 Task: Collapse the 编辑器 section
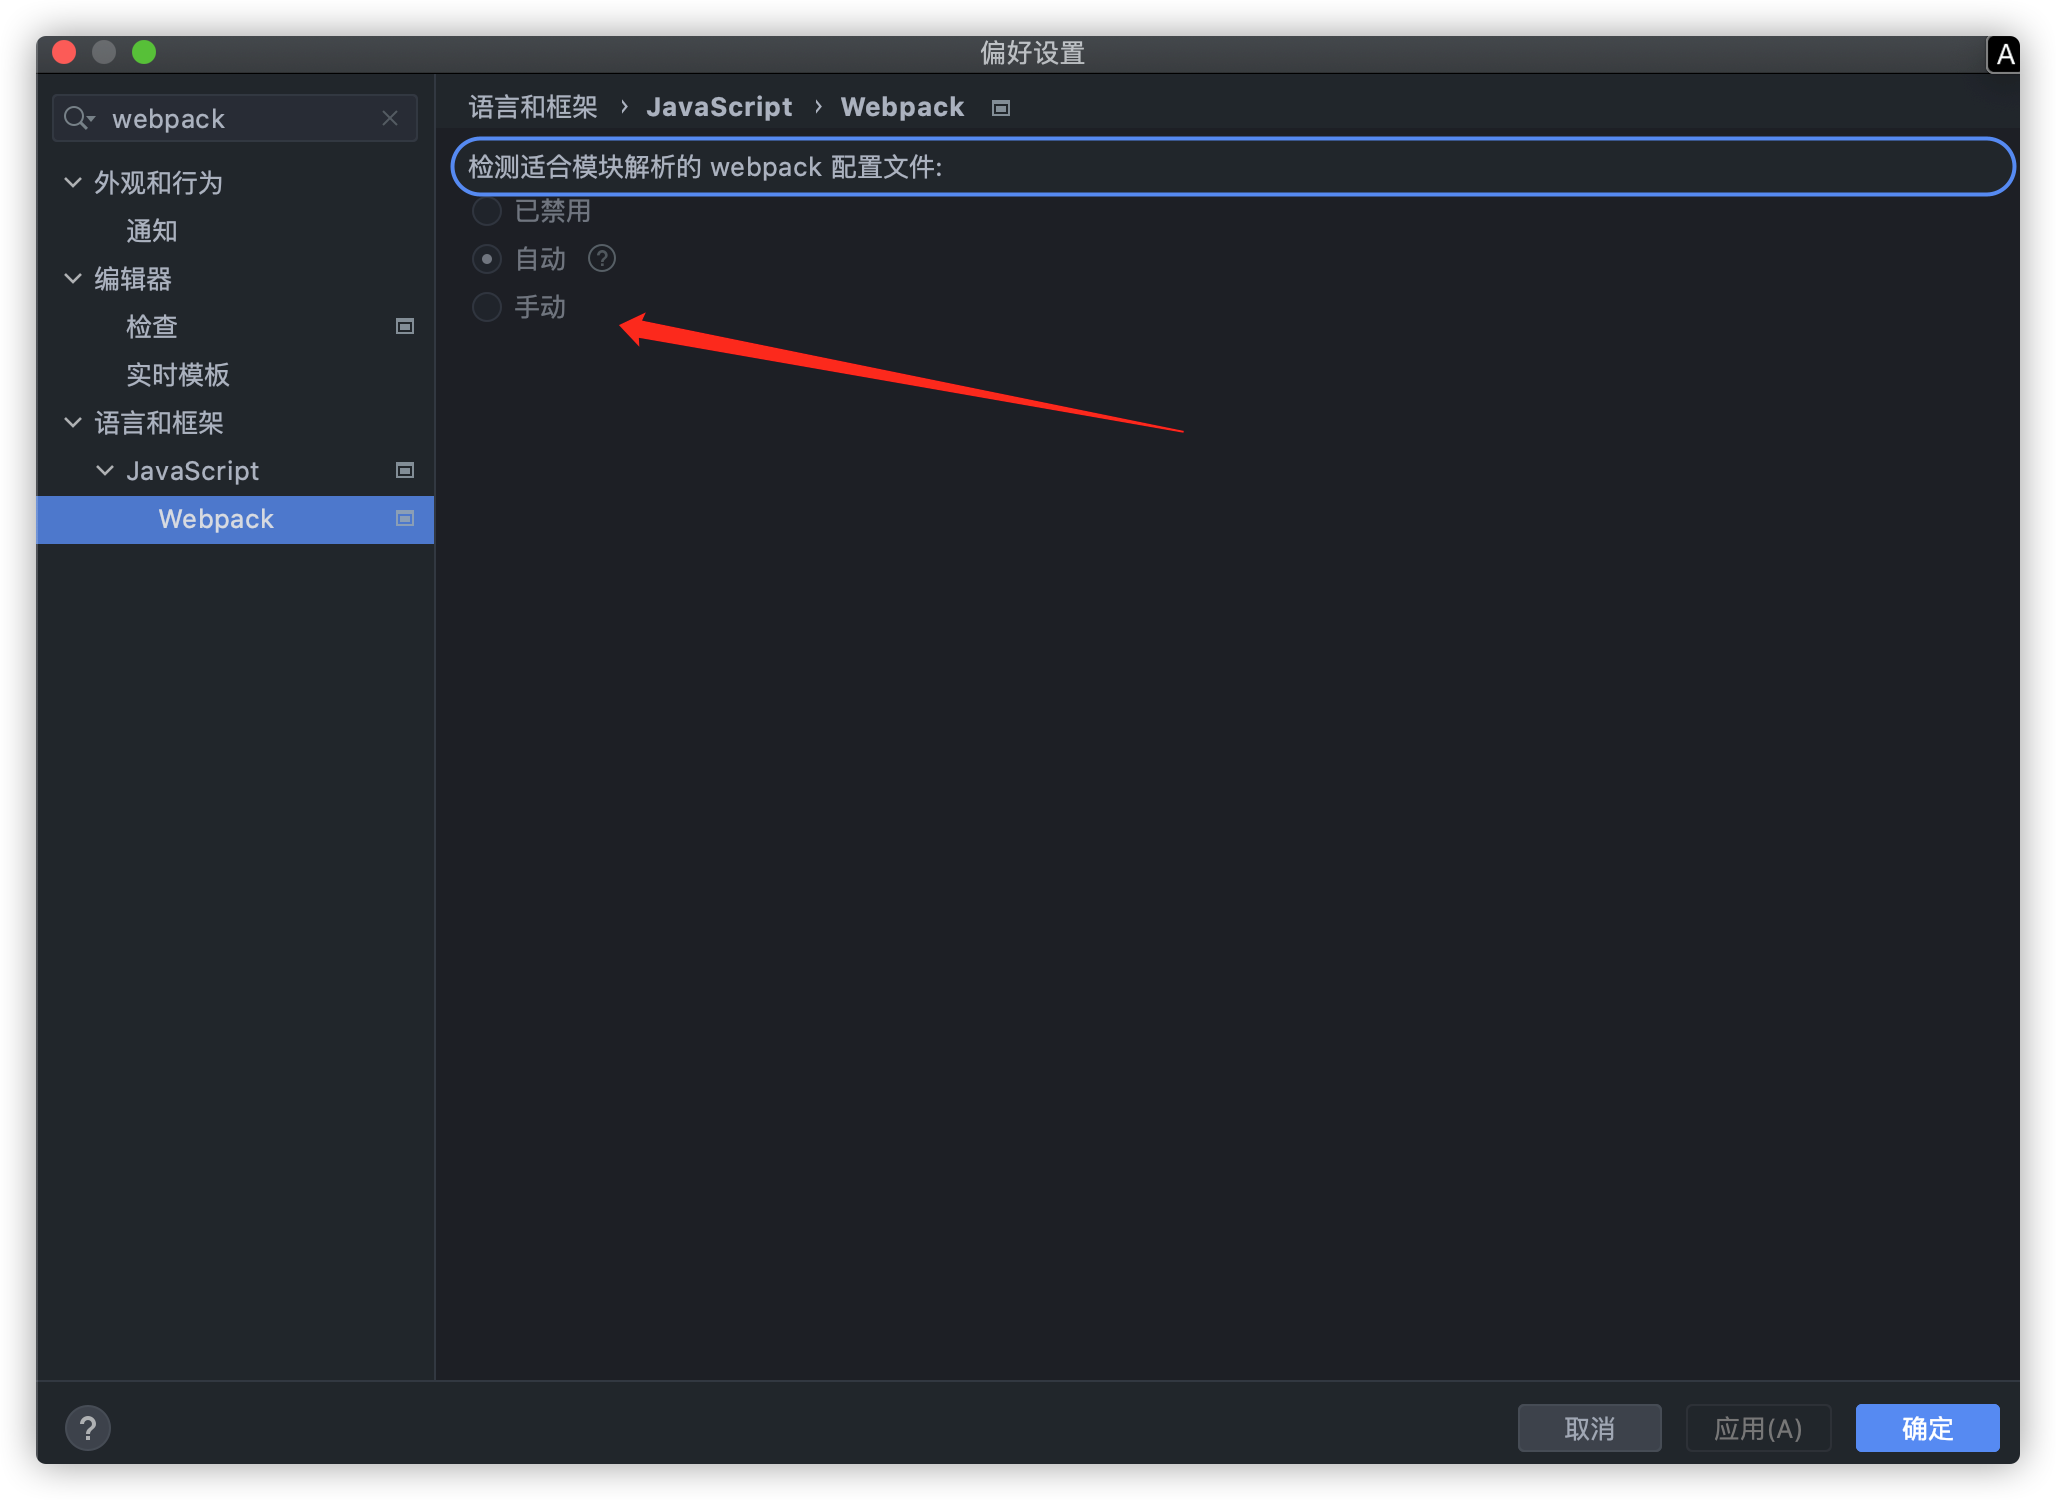pyautogui.click(x=73, y=278)
